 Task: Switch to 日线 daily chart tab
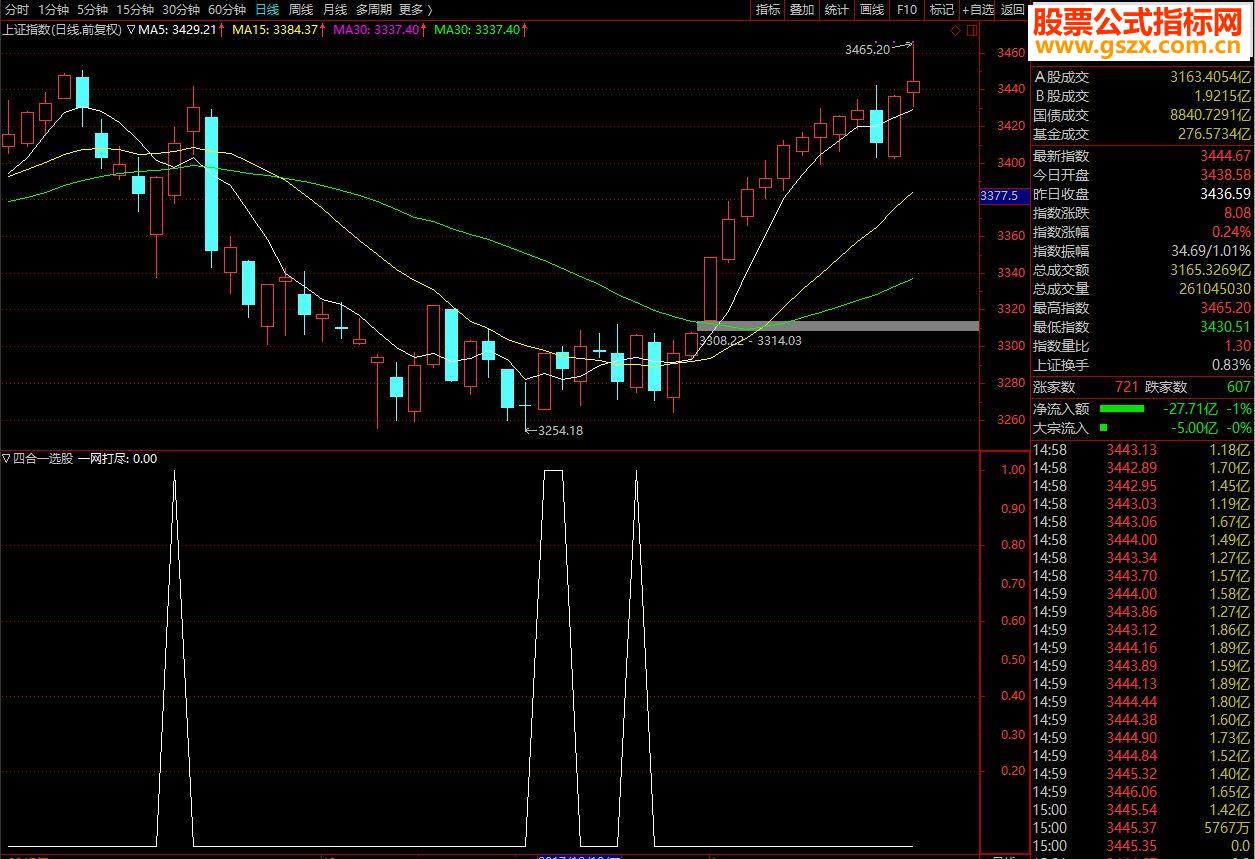[267, 9]
